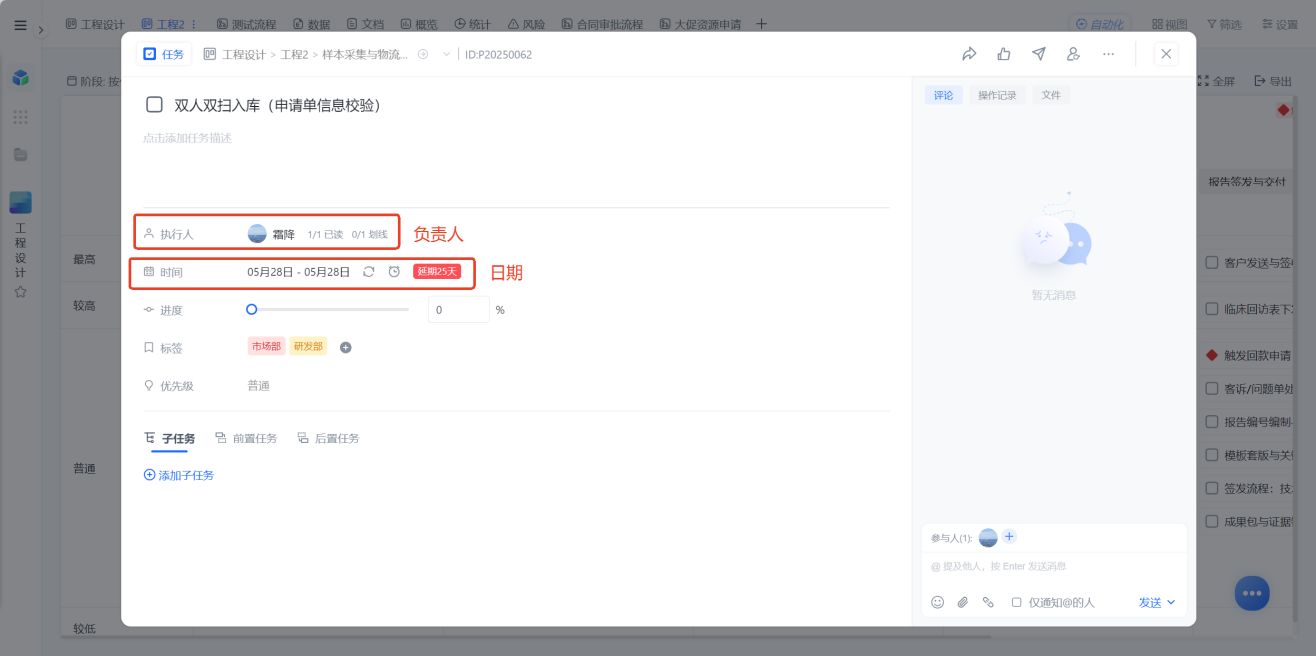
Task: Toggle the 仅通知@的人 checkbox
Action: point(1016,602)
